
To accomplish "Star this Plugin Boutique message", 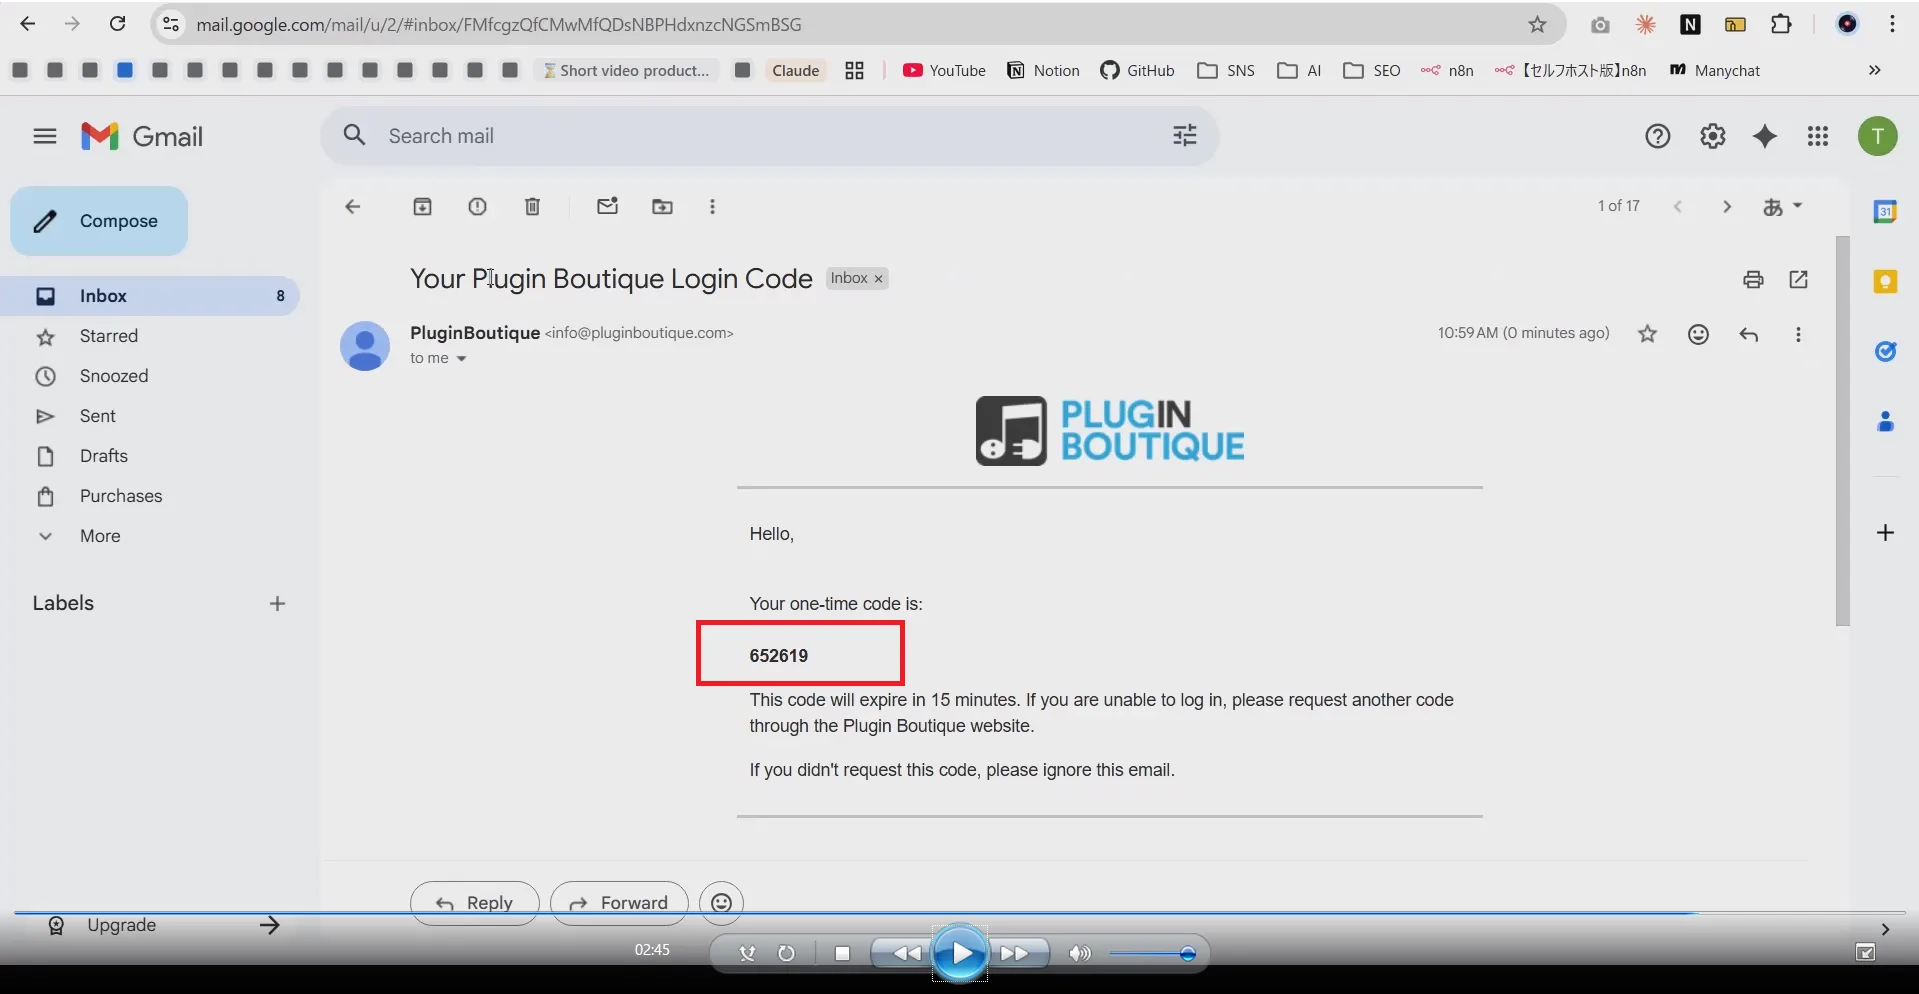I will point(1647,335).
